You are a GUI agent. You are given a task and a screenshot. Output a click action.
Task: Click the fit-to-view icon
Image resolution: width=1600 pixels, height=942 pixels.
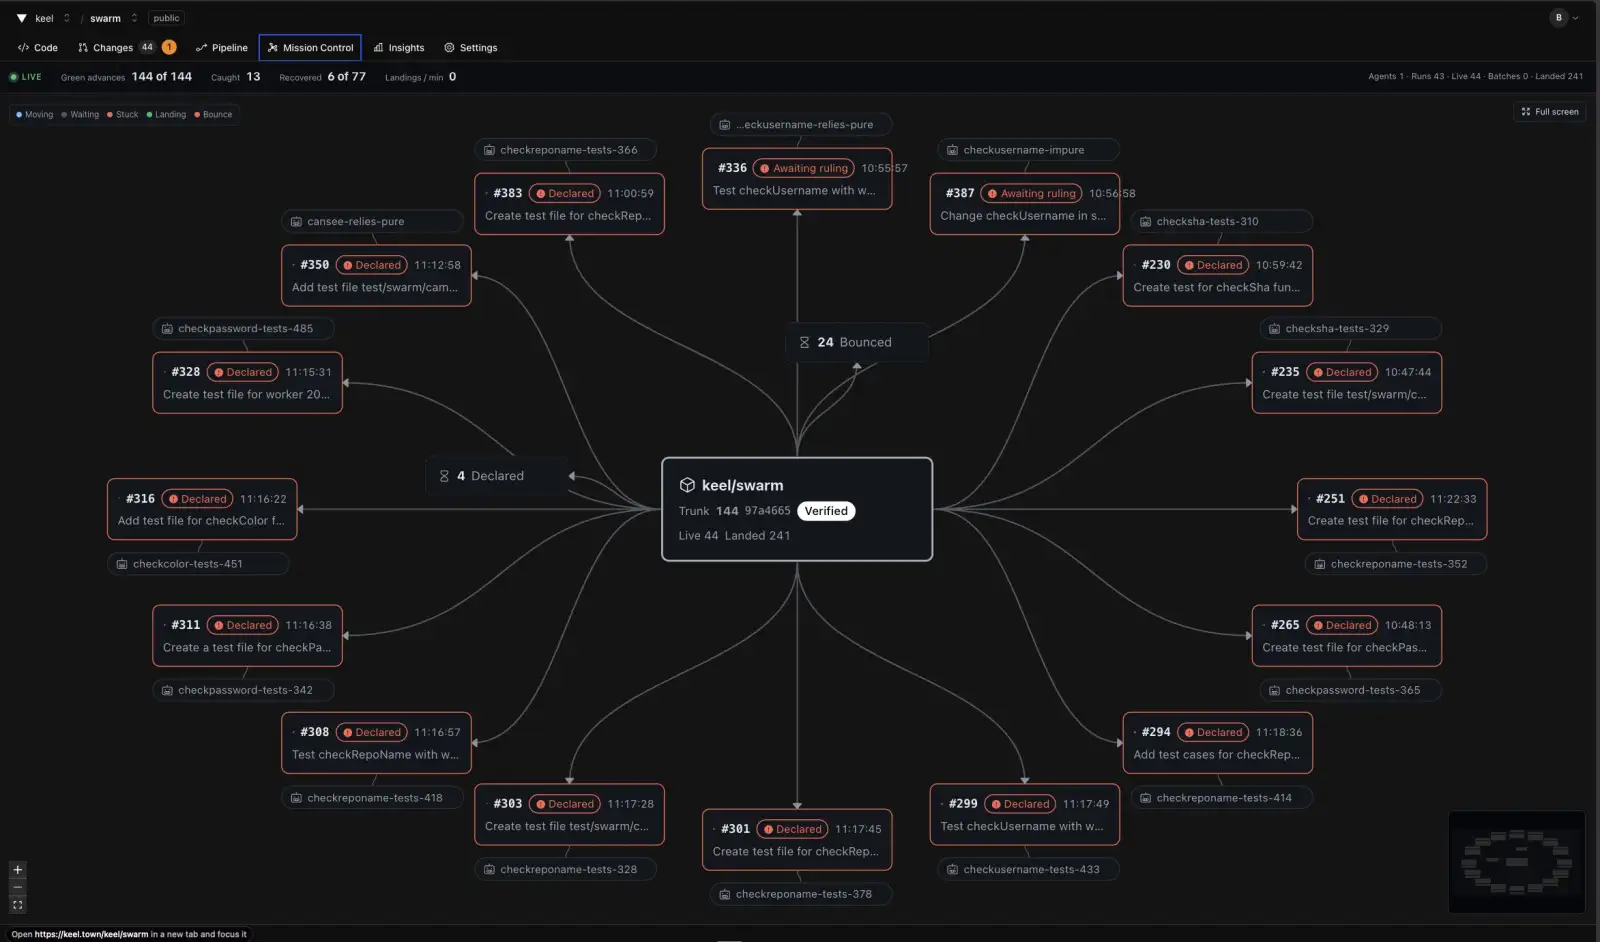click(x=17, y=905)
